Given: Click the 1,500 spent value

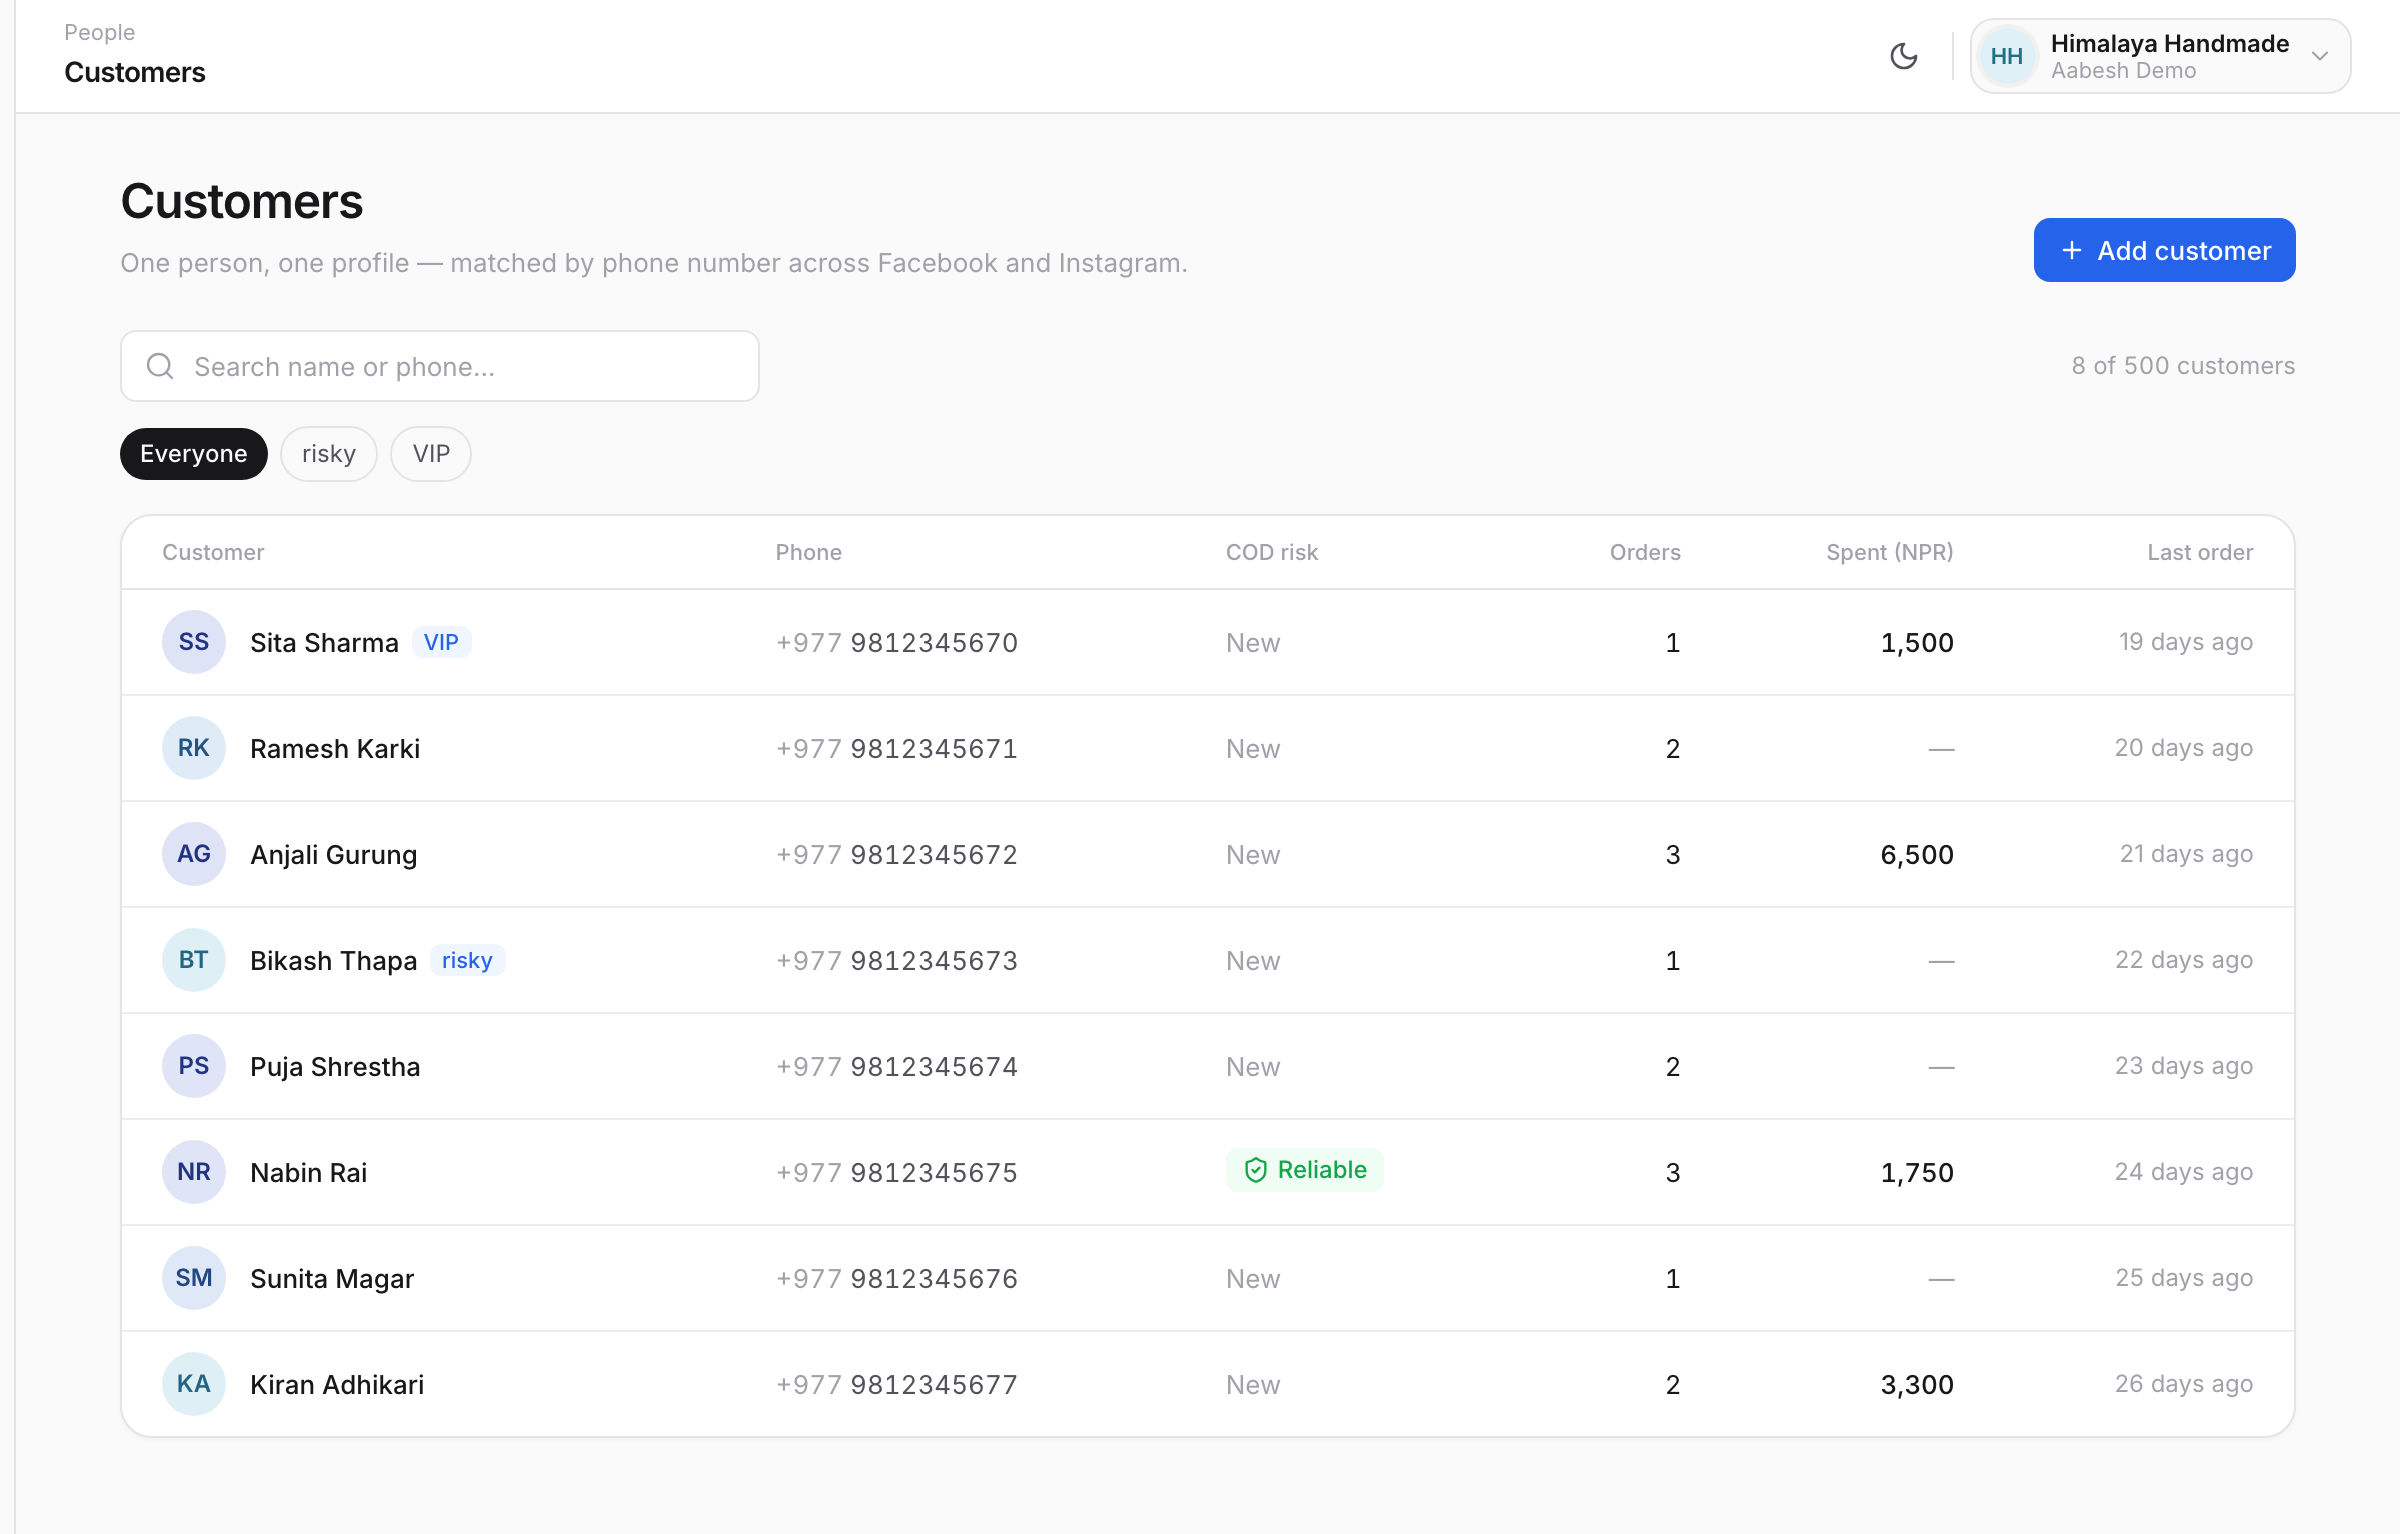Looking at the screenshot, I should point(1917,643).
